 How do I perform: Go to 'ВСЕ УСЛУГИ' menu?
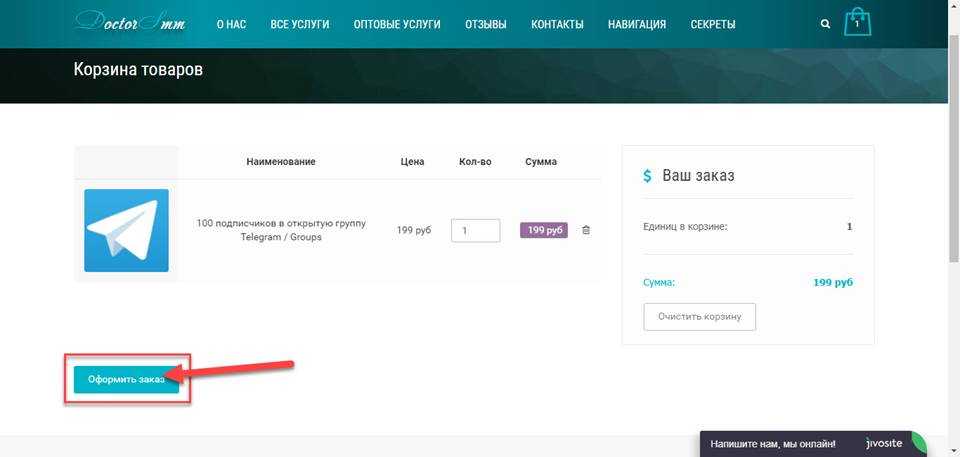[300, 24]
